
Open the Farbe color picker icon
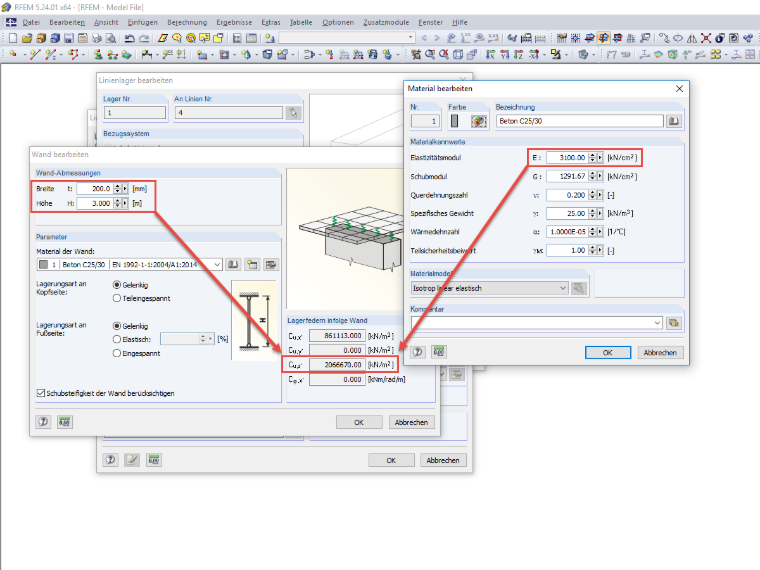coord(479,121)
